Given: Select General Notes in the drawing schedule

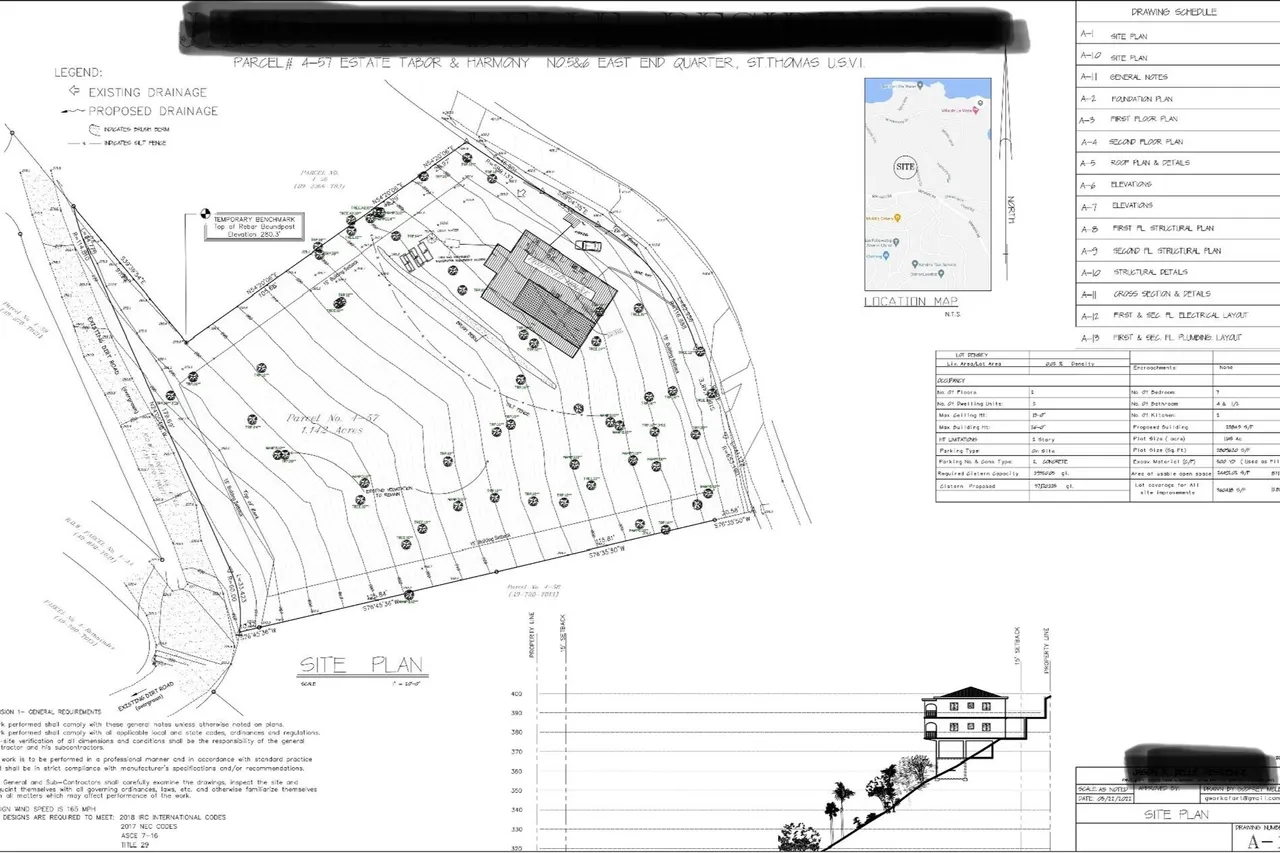Looking at the screenshot, I should click(1139, 77).
